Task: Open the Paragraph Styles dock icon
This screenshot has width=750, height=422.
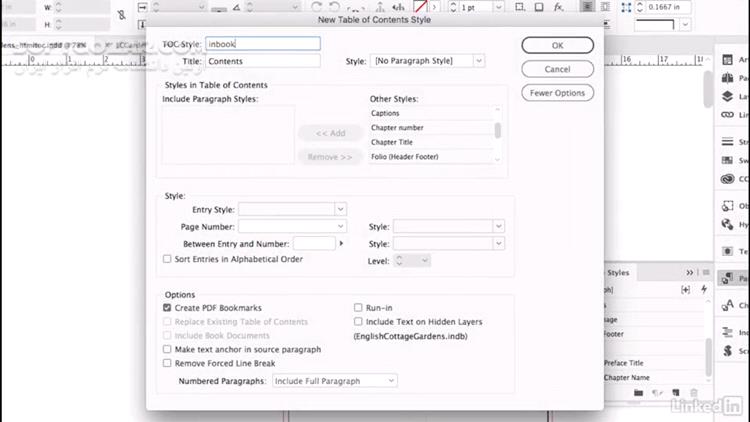Action: (728, 278)
